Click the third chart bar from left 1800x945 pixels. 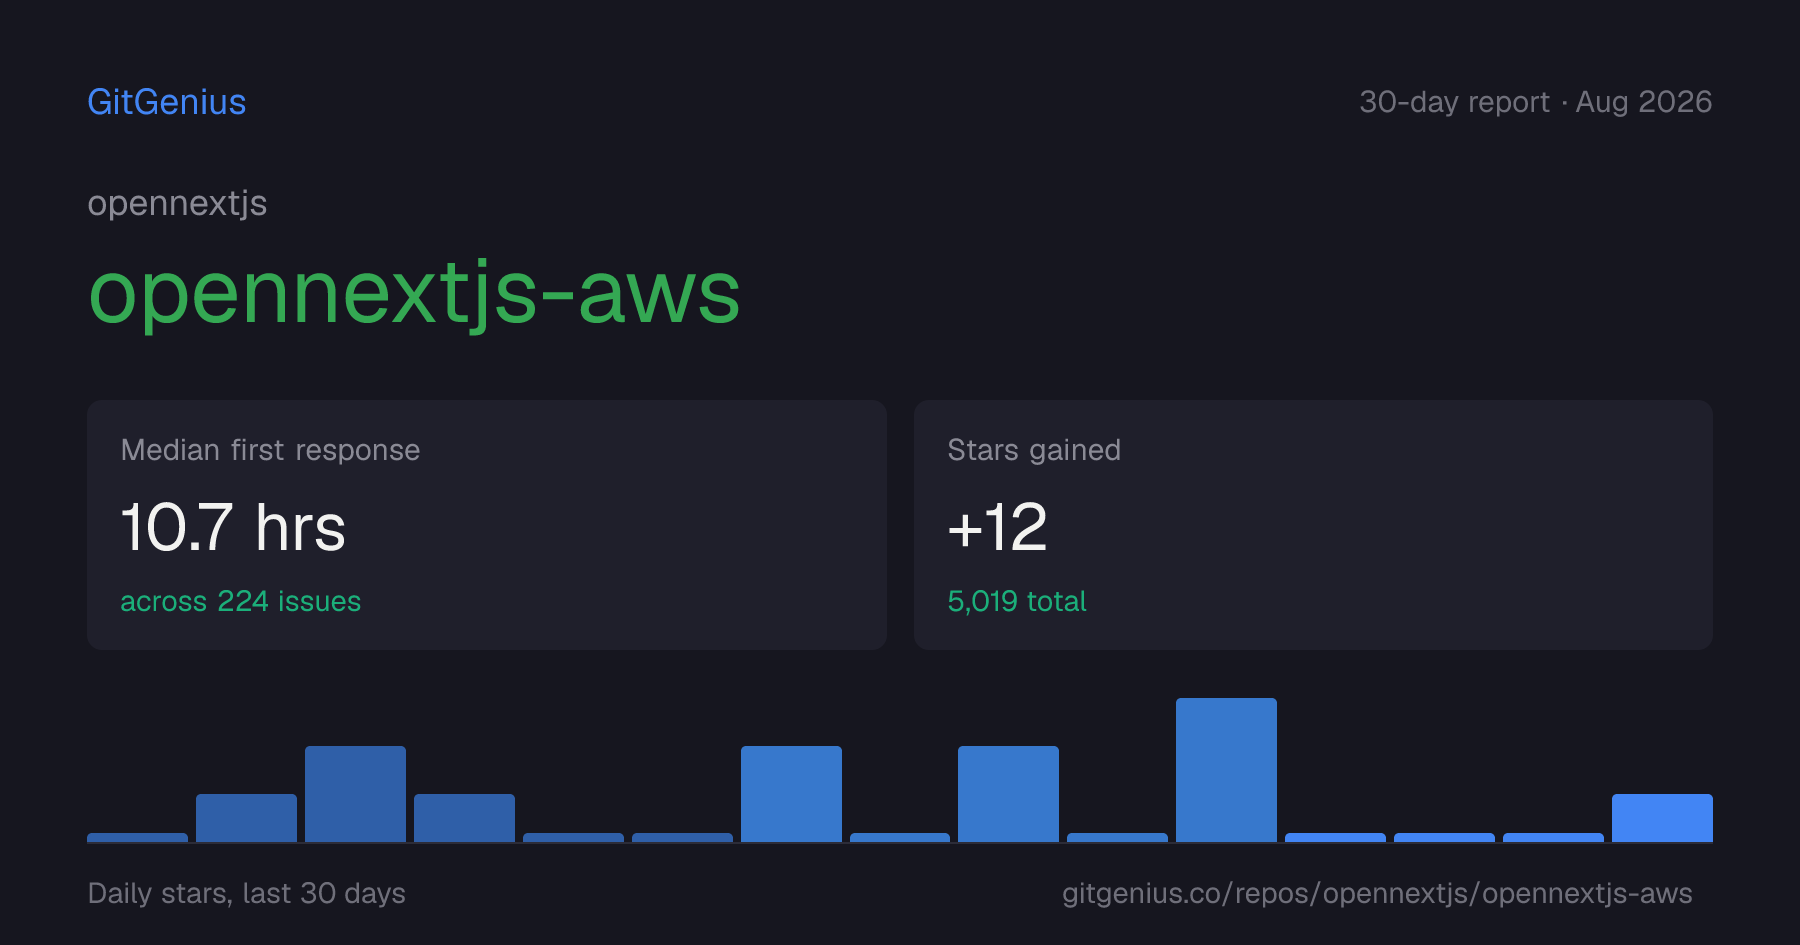point(355,794)
